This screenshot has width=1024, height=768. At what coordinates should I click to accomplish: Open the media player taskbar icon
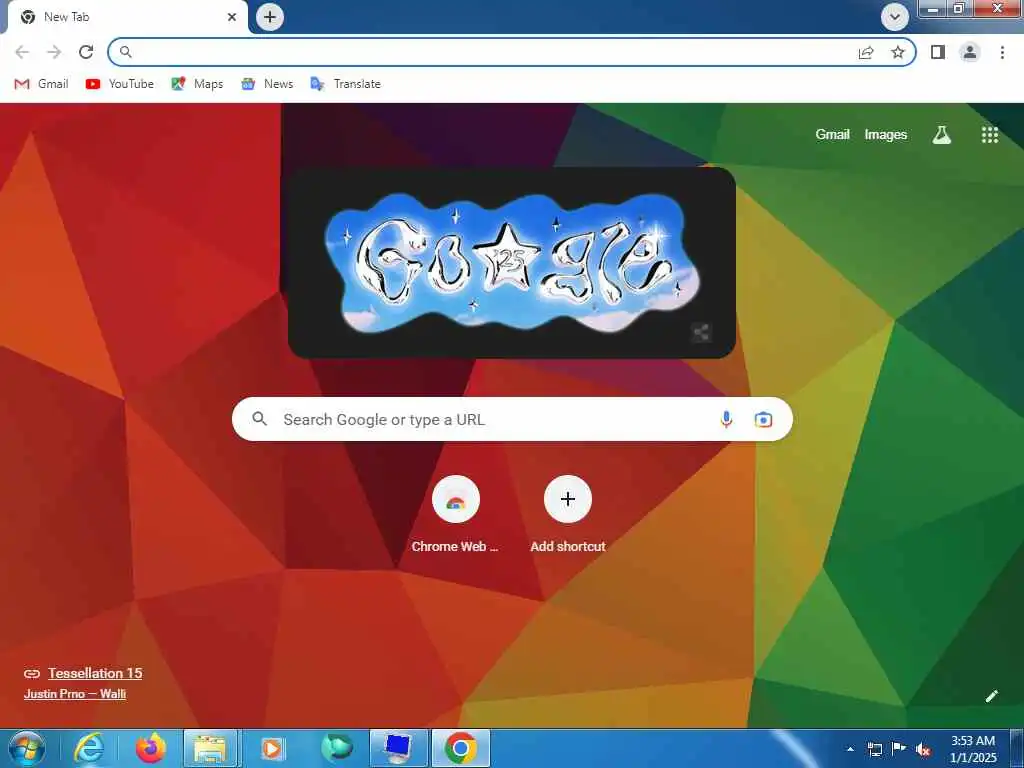(x=271, y=748)
